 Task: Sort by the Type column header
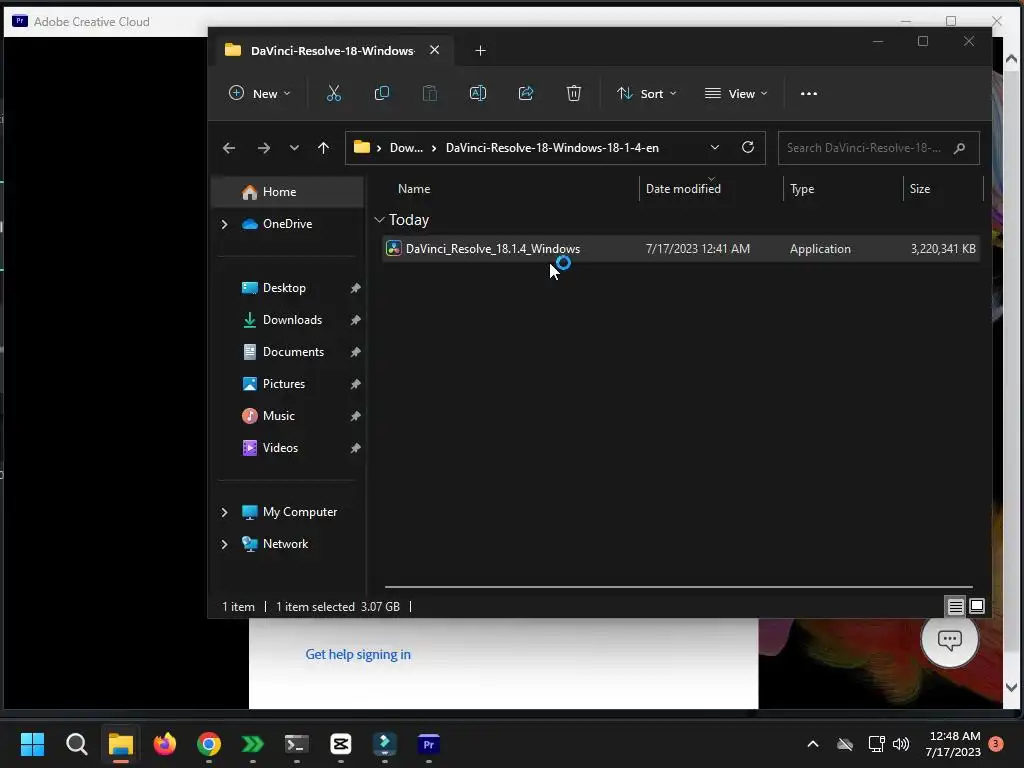(802, 189)
